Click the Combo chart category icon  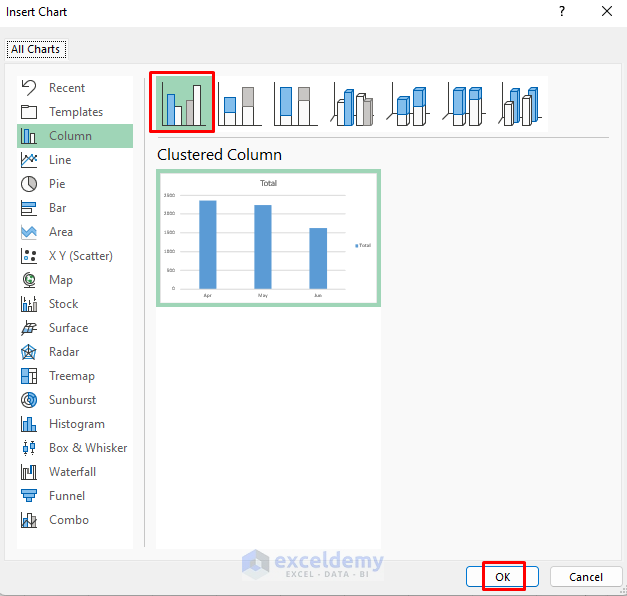coord(29,520)
